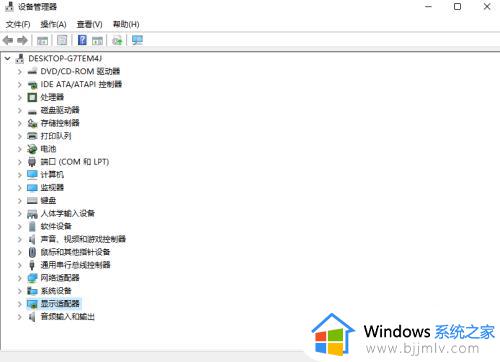
Task: Click the scan hardware changes monitor icon
Action: [x=137, y=40]
